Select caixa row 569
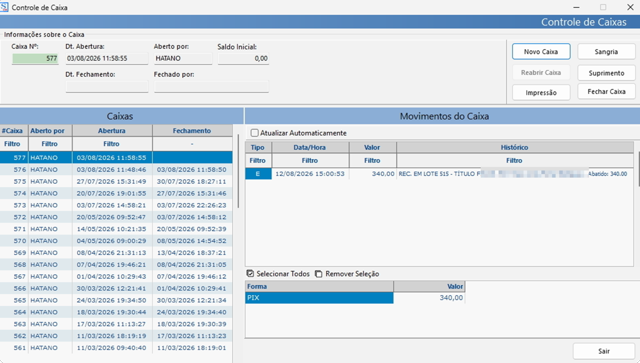Screen dimensions: 640x363 point(116,252)
